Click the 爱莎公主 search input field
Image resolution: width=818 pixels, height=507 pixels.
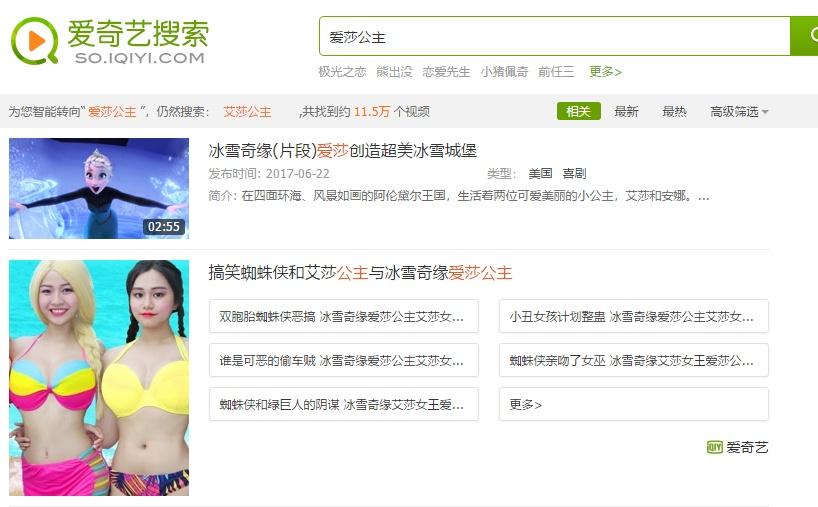tap(555, 36)
